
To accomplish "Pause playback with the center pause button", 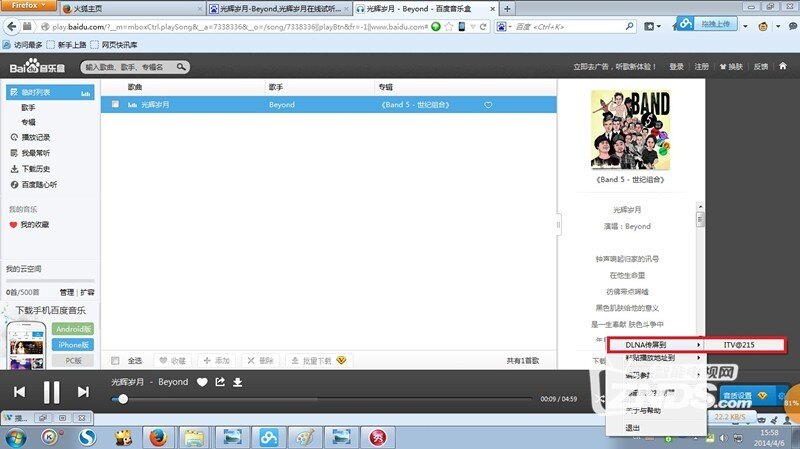I will [x=52, y=392].
